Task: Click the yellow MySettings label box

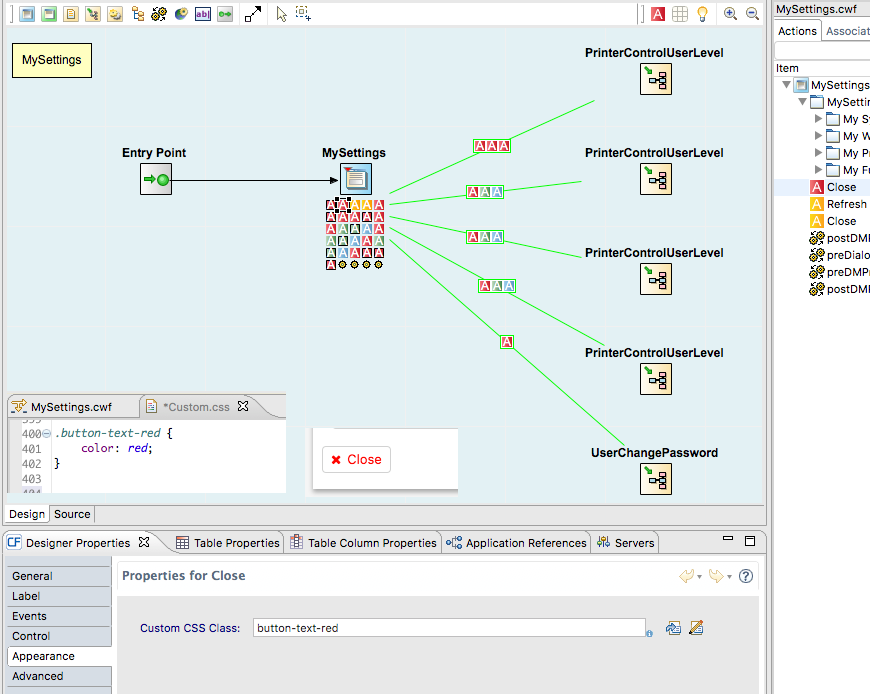Action: point(52,60)
